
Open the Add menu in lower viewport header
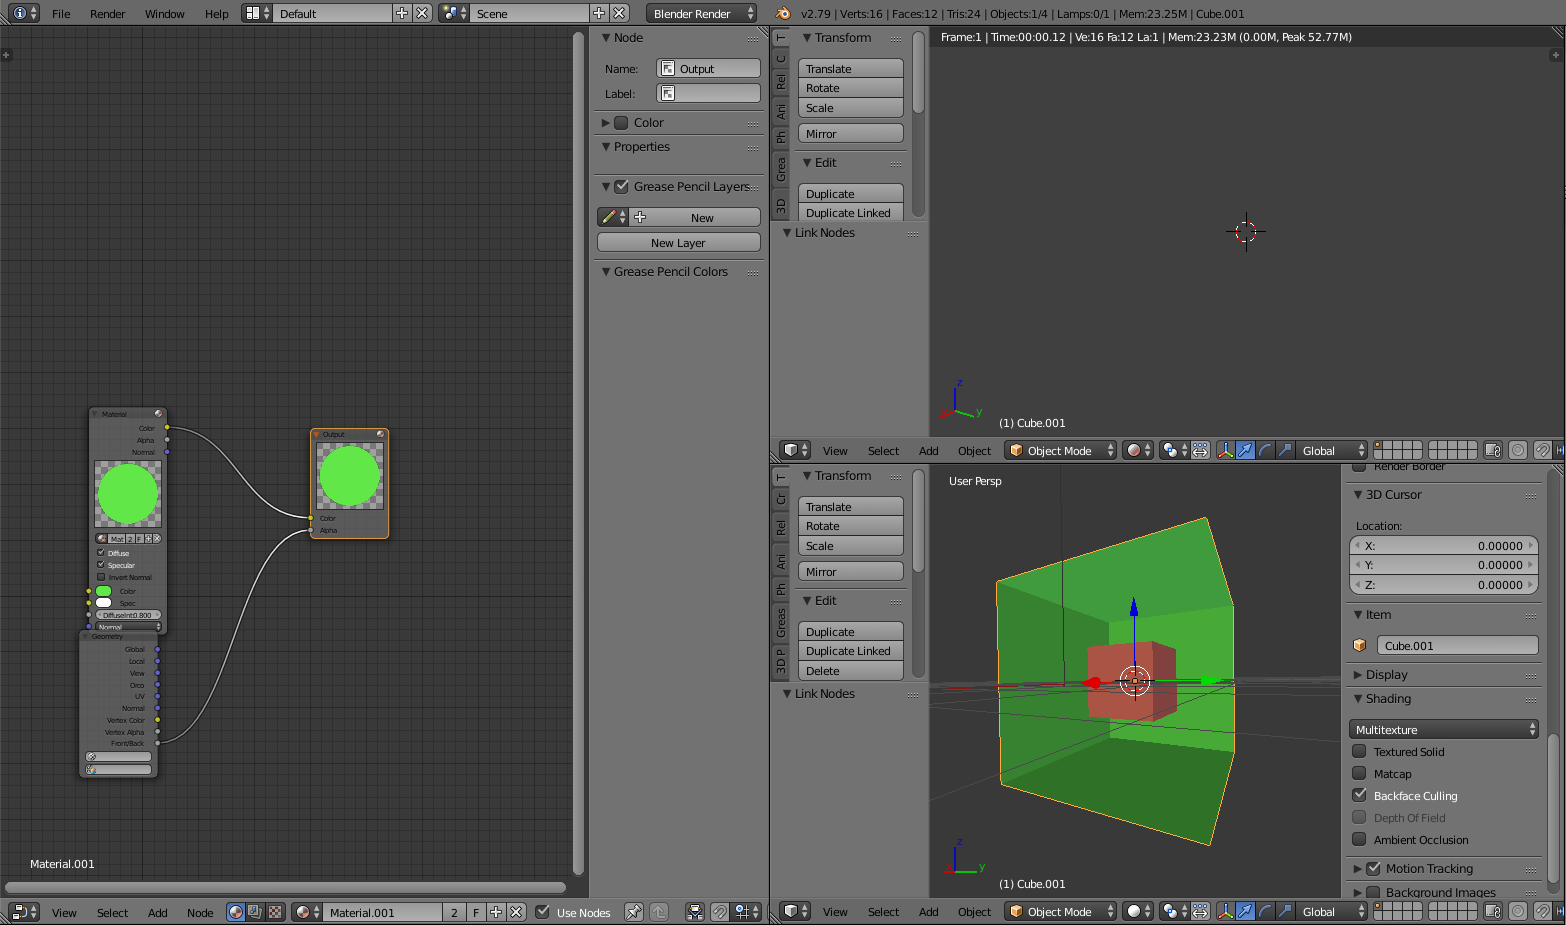pos(928,912)
